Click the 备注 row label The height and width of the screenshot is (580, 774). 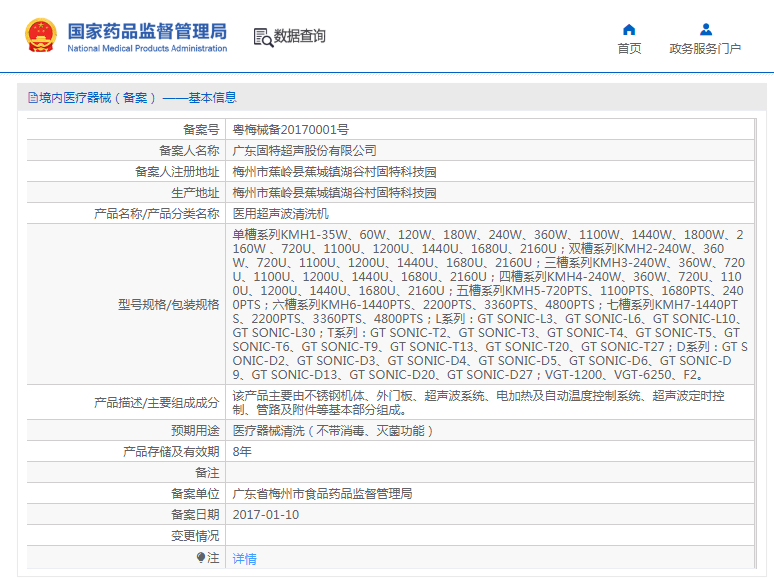207,473
